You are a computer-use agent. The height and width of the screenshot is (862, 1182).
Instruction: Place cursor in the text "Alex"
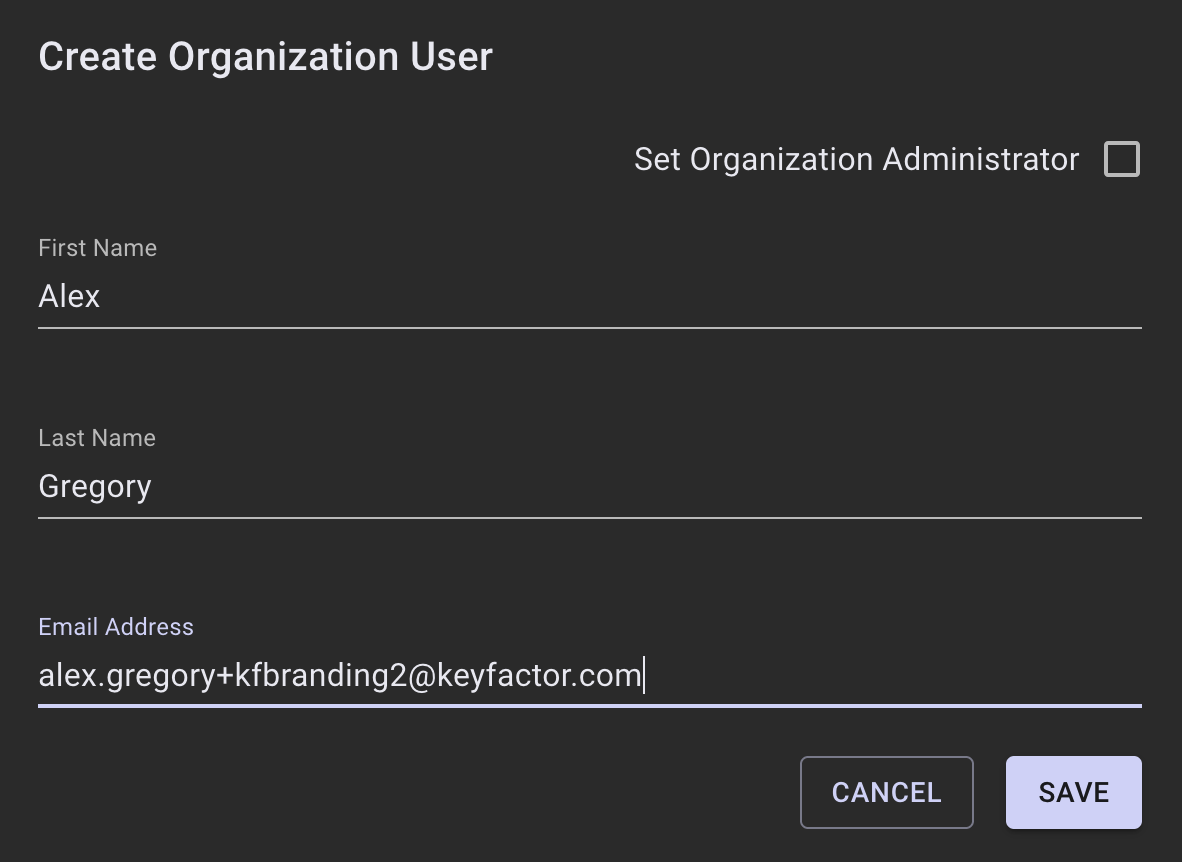tap(69, 297)
